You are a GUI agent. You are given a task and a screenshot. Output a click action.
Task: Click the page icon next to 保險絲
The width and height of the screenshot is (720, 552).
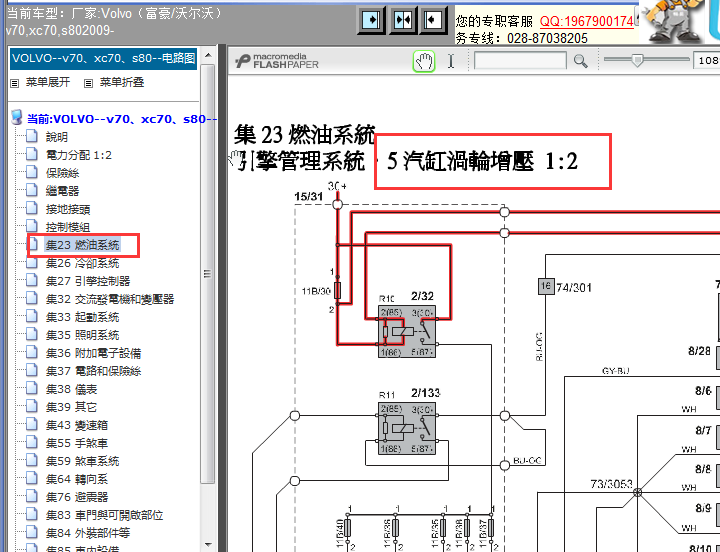[x=32, y=172]
